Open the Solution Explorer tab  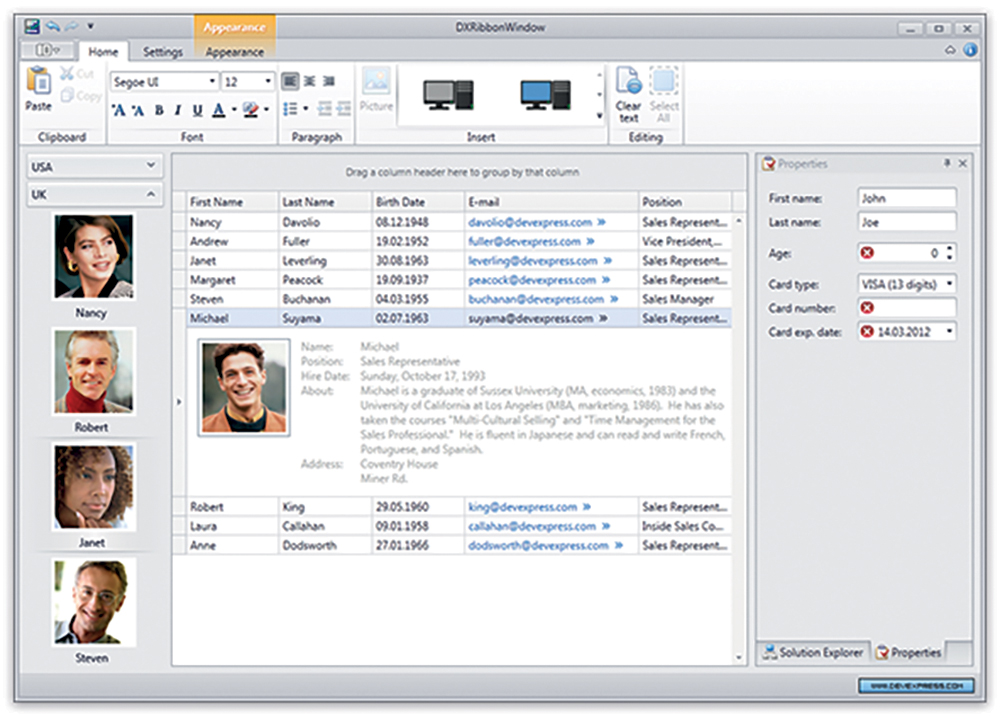[x=813, y=652]
